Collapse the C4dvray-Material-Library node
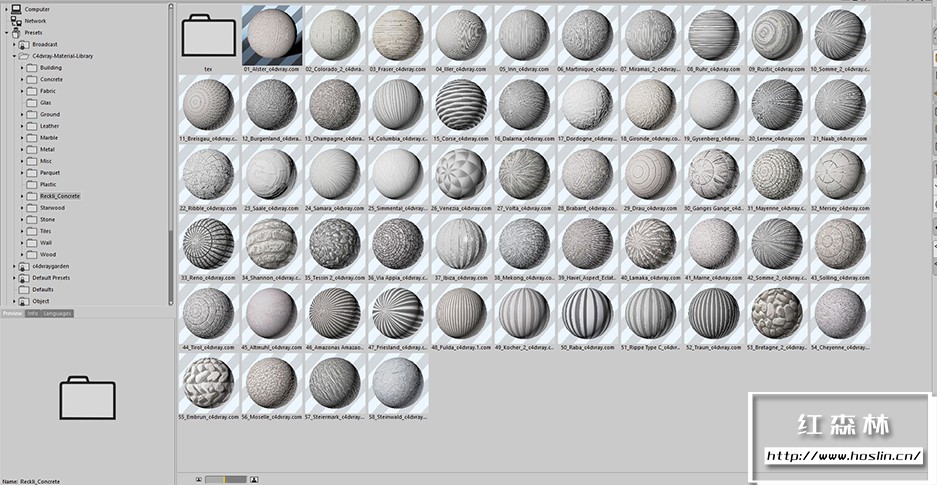This screenshot has width=937, height=485. 14,56
